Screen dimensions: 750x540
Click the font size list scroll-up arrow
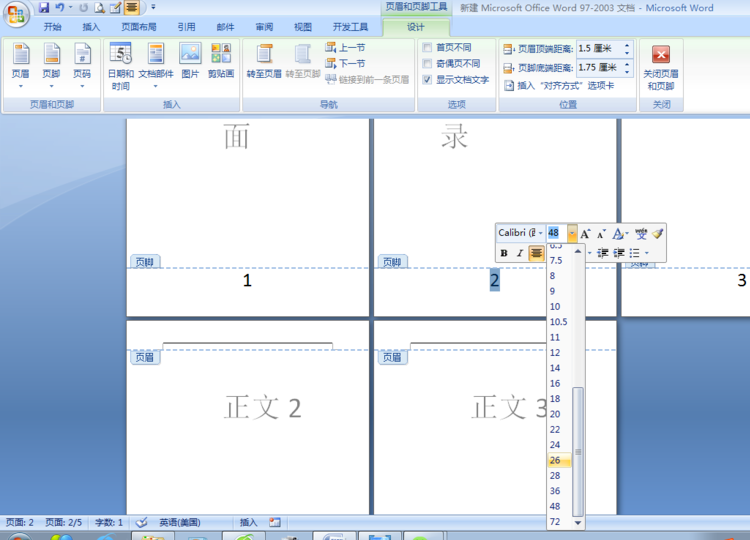click(578, 251)
